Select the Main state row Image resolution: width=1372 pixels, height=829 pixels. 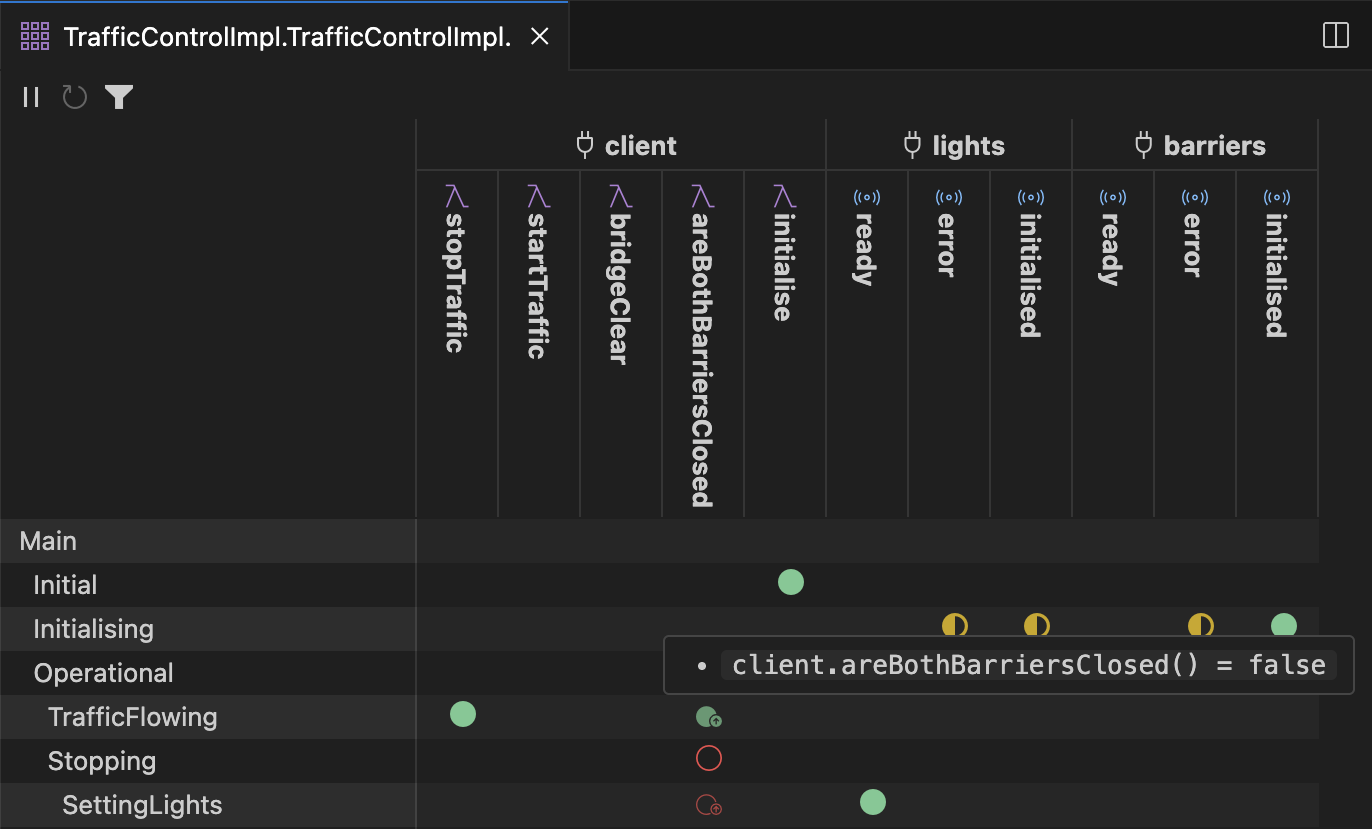pos(208,541)
